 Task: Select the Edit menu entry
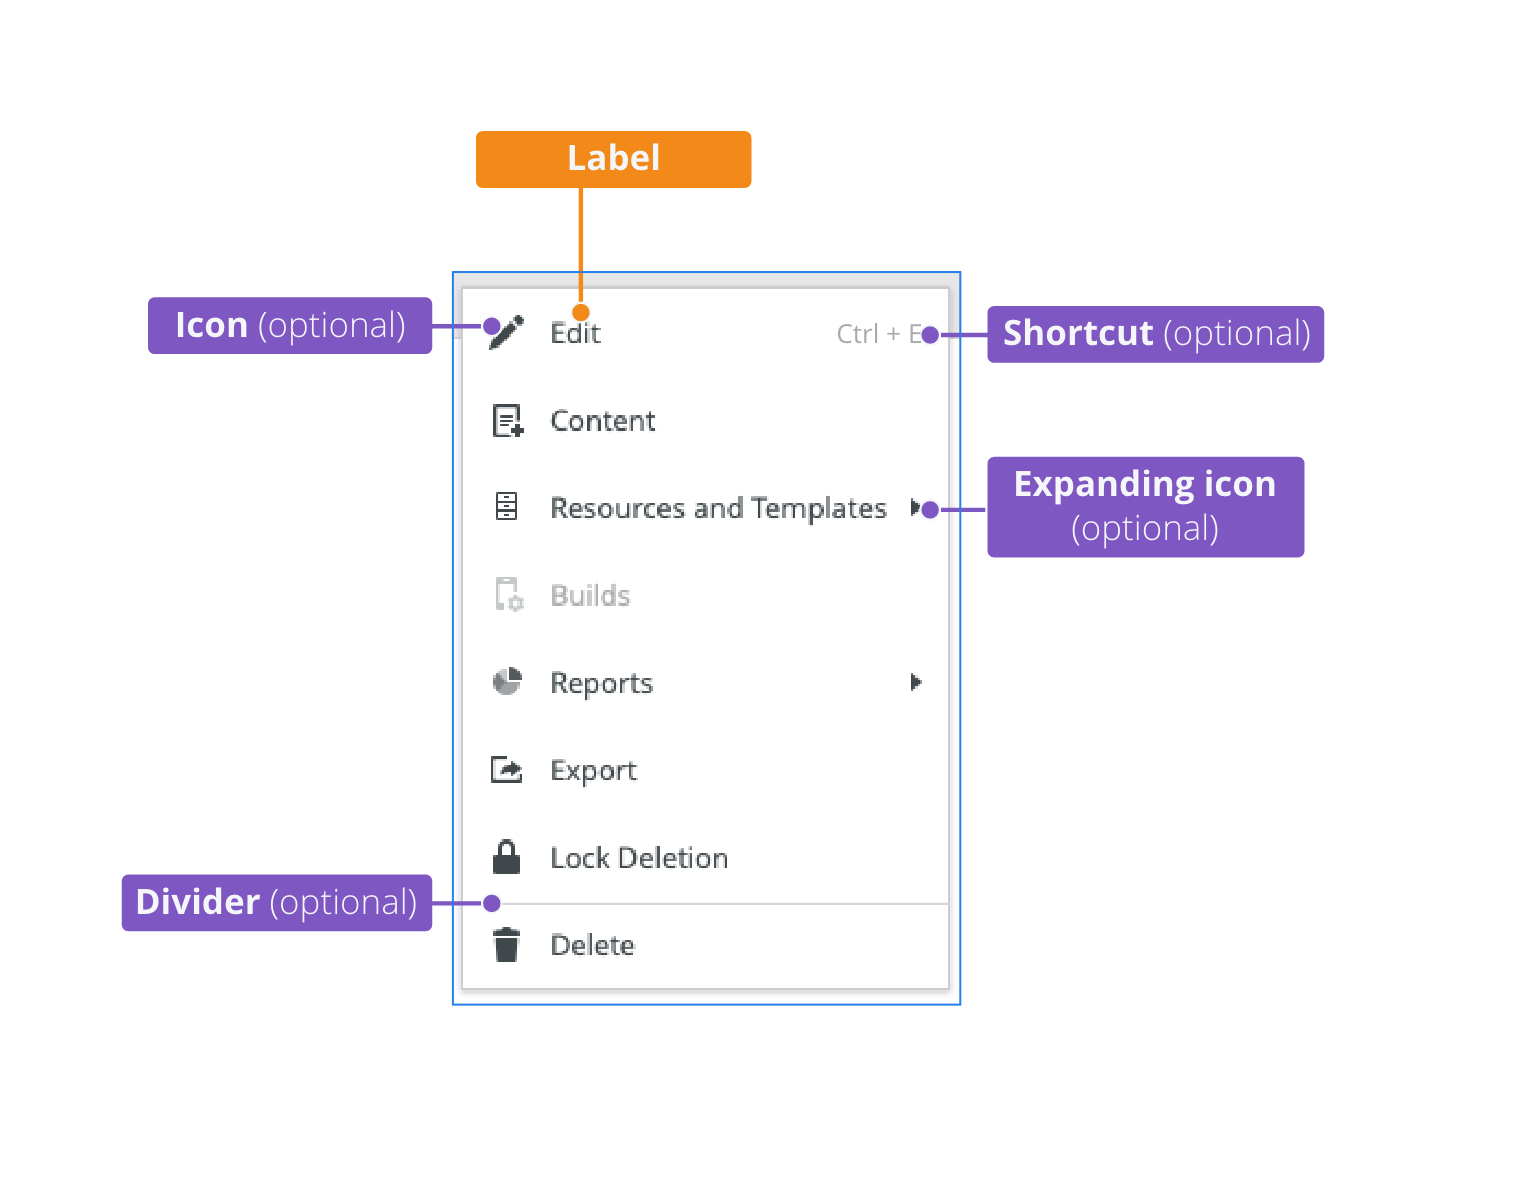point(705,334)
